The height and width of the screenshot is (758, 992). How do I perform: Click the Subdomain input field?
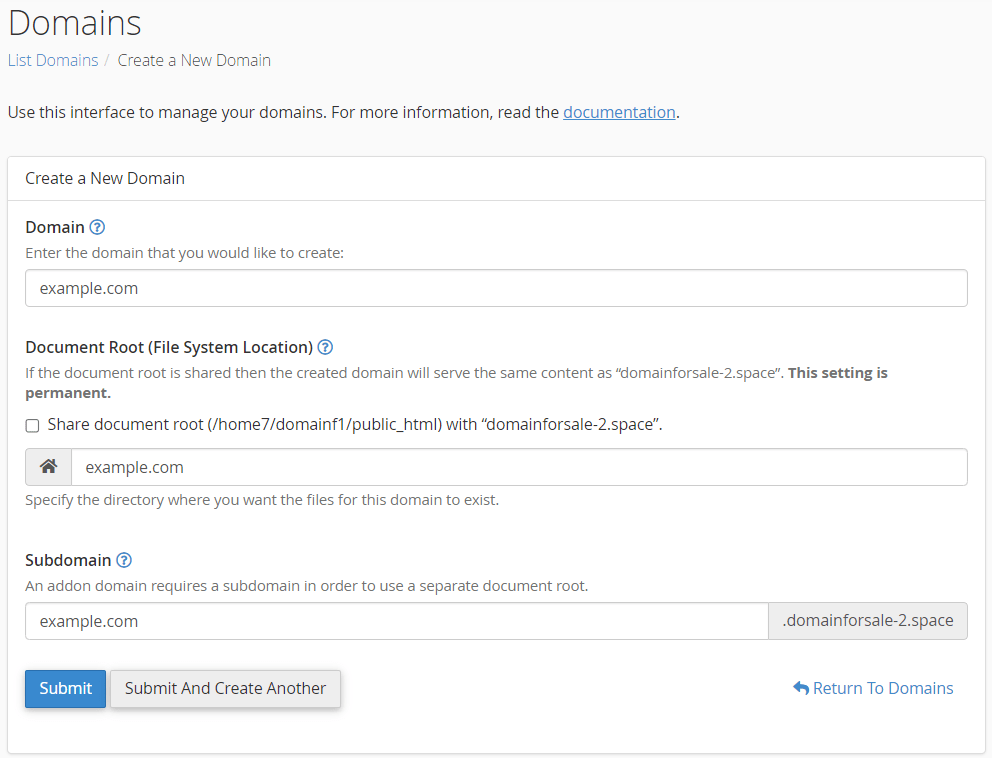[x=395, y=621]
